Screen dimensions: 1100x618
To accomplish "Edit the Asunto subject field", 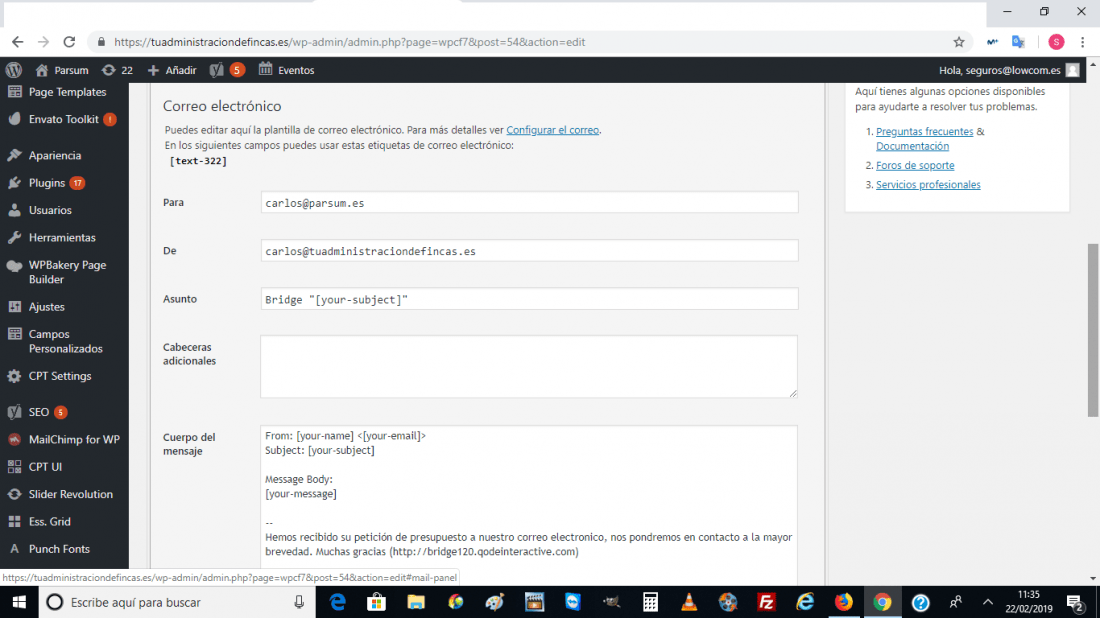I will [529, 299].
